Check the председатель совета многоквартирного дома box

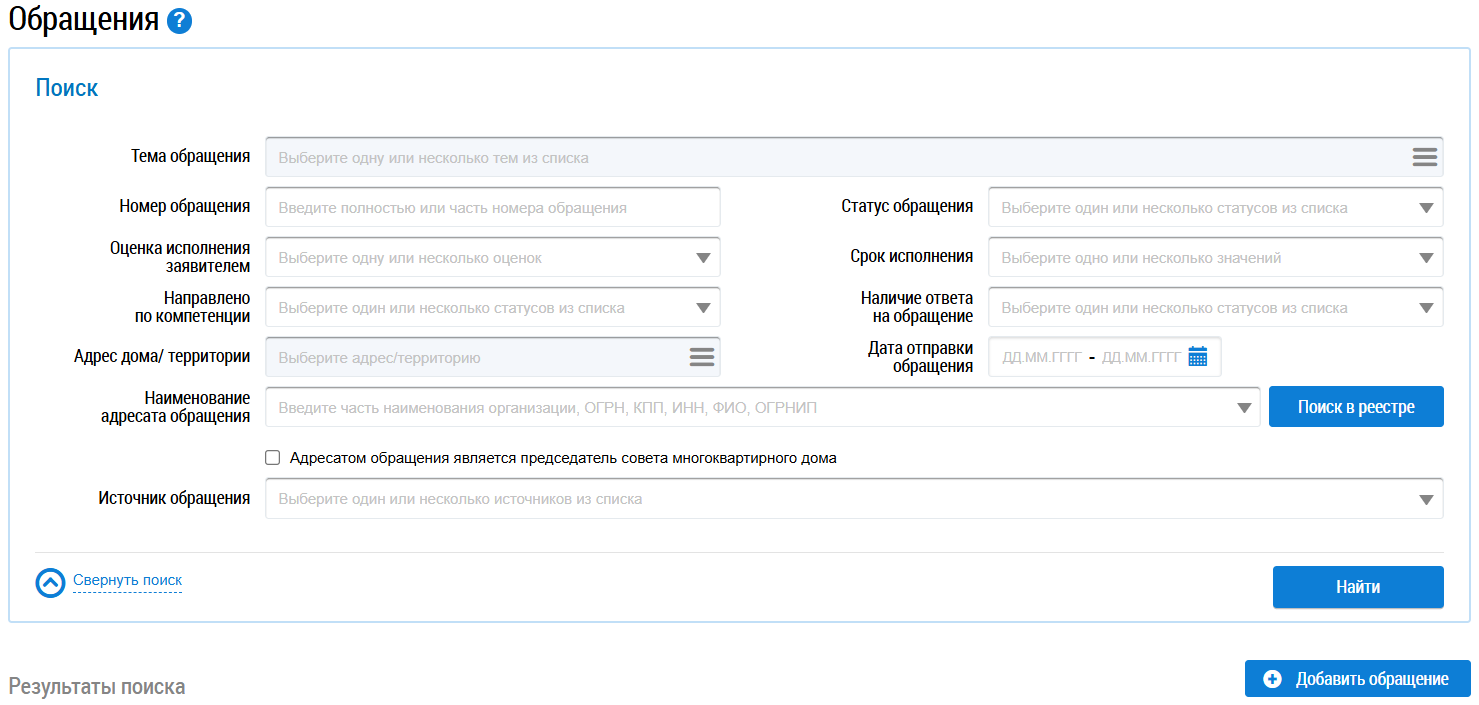tap(272, 458)
